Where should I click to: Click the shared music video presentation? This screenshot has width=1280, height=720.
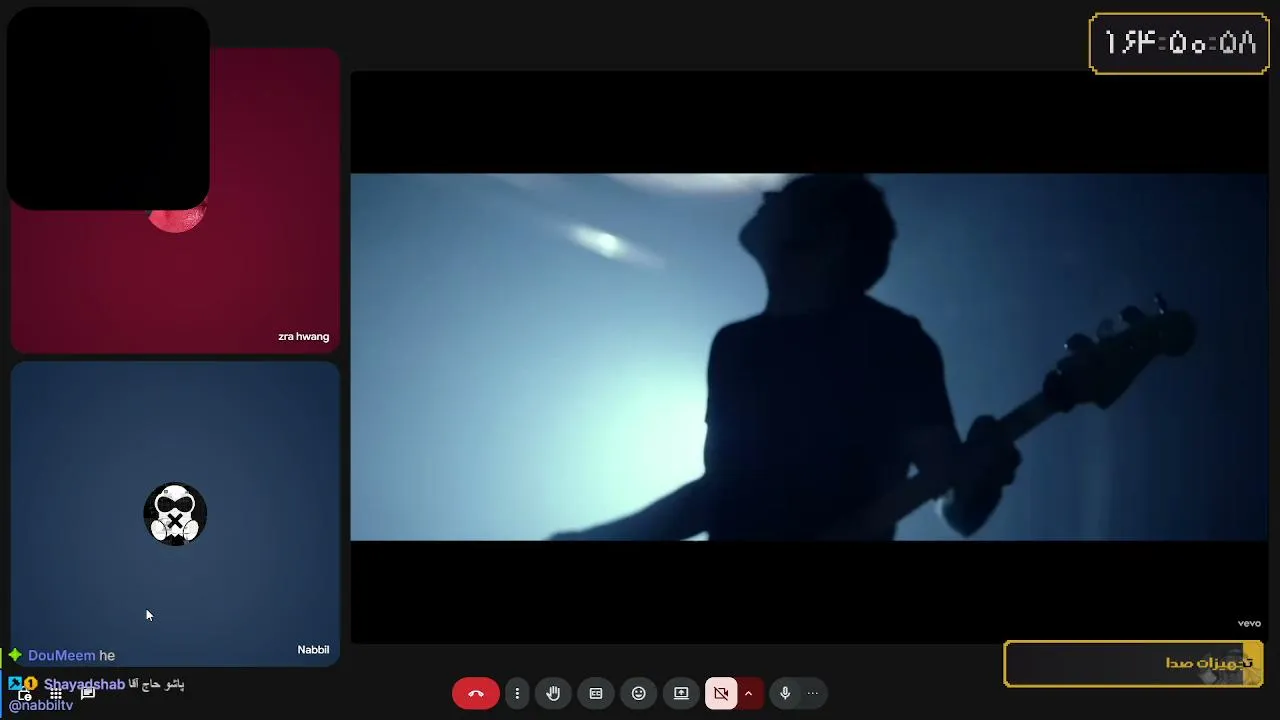(x=809, y=357)
